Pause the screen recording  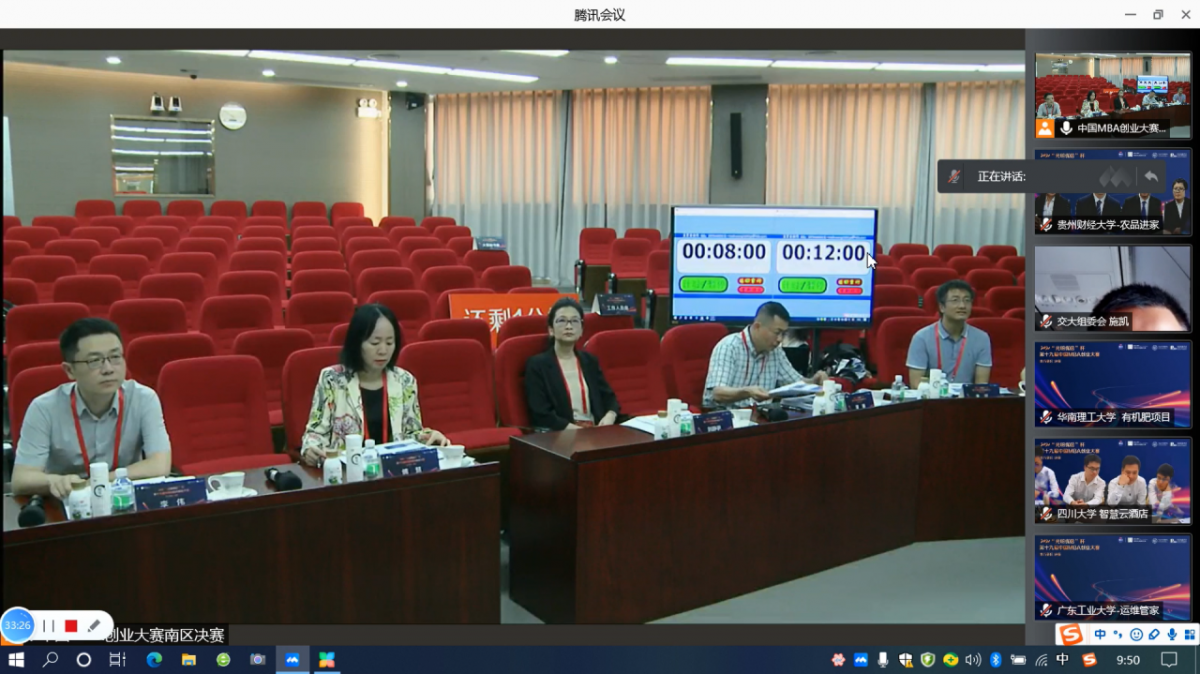(48, 626)
